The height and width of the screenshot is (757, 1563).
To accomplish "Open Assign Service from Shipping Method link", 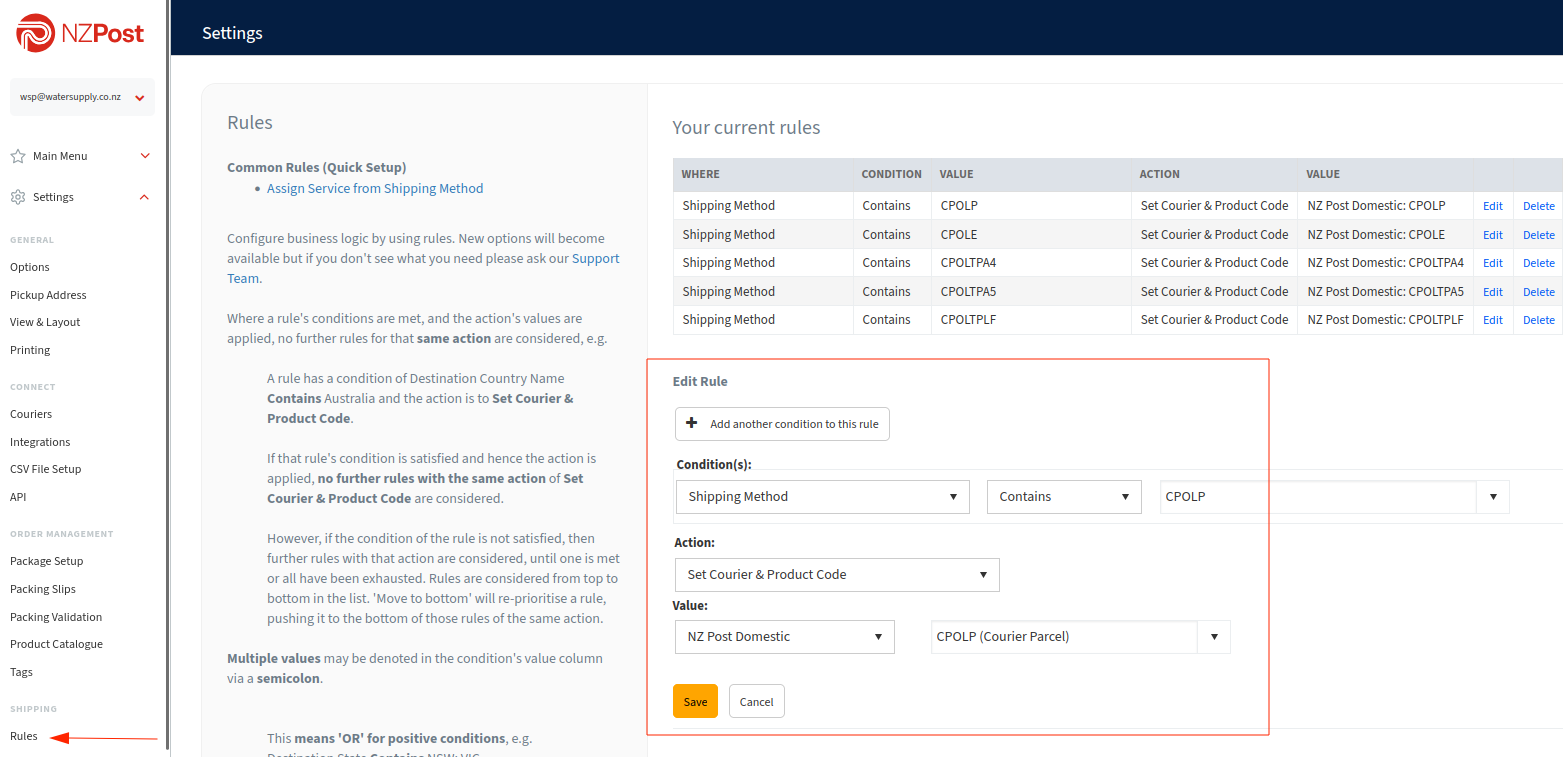I will (374, 188).
